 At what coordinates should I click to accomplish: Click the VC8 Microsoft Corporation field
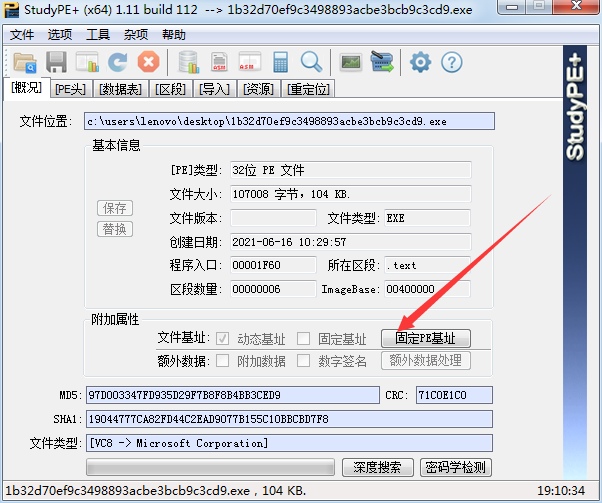coord(289,443)
